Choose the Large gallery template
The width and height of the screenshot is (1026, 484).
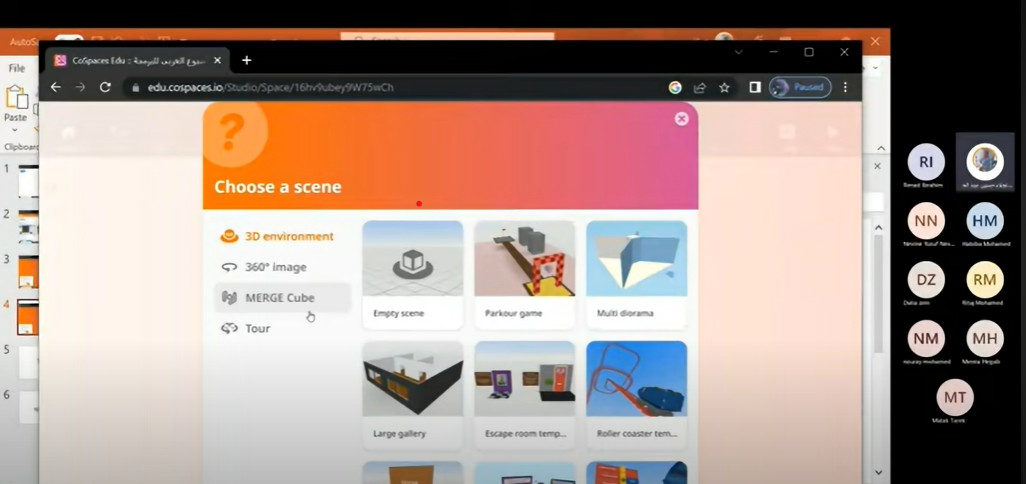[x=412, y=394]
